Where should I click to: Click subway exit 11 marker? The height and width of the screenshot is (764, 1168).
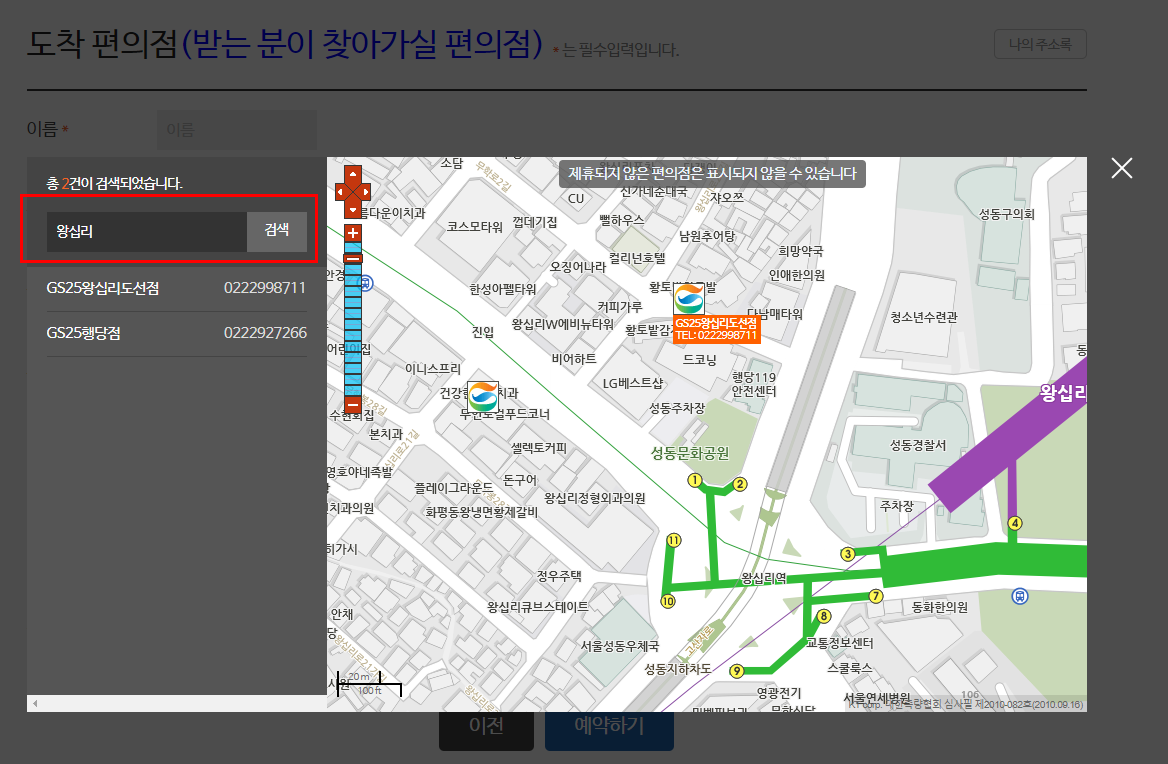[673, 541]
